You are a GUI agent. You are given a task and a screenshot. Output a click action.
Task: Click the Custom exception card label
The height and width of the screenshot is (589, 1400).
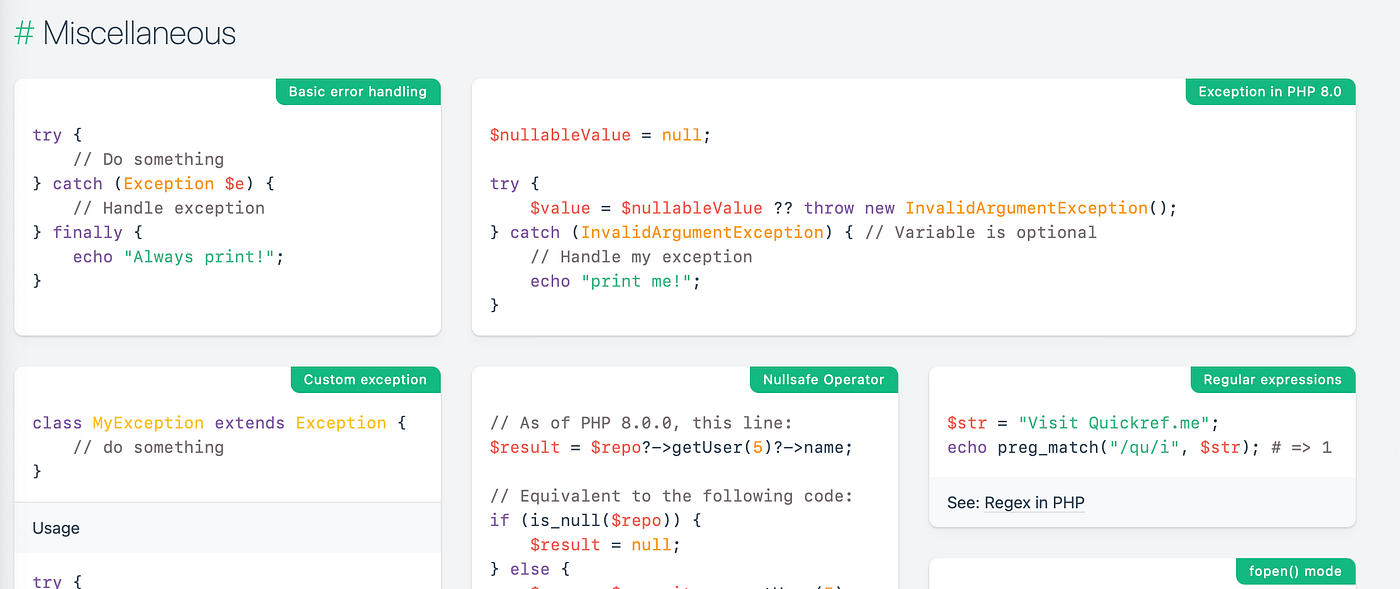click(x=365, y=379)
